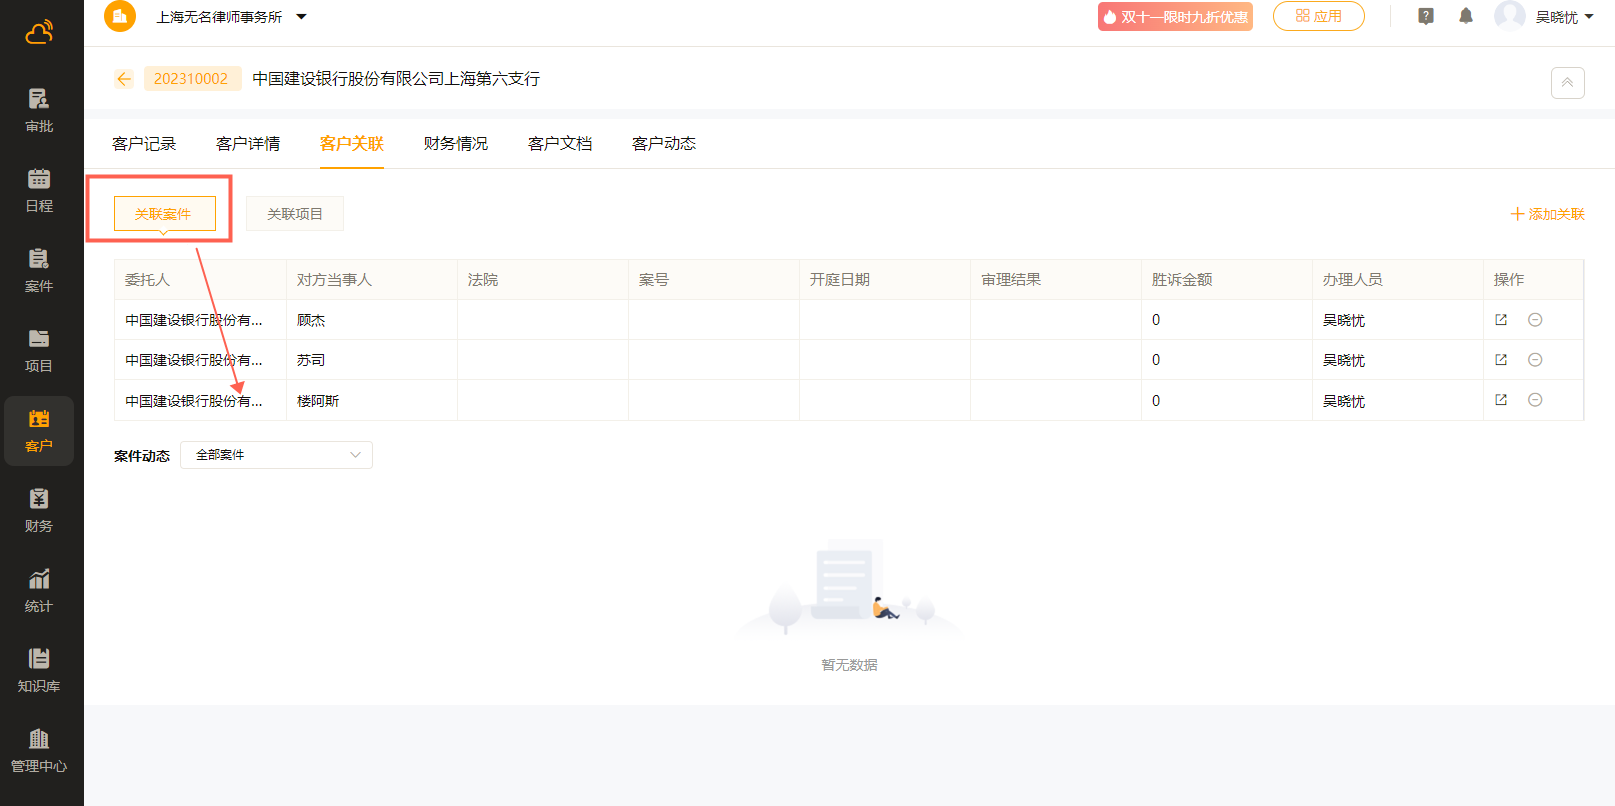Remove the 楼阿斯 case association
The image size is (1615, 806).
(1535, 400)
